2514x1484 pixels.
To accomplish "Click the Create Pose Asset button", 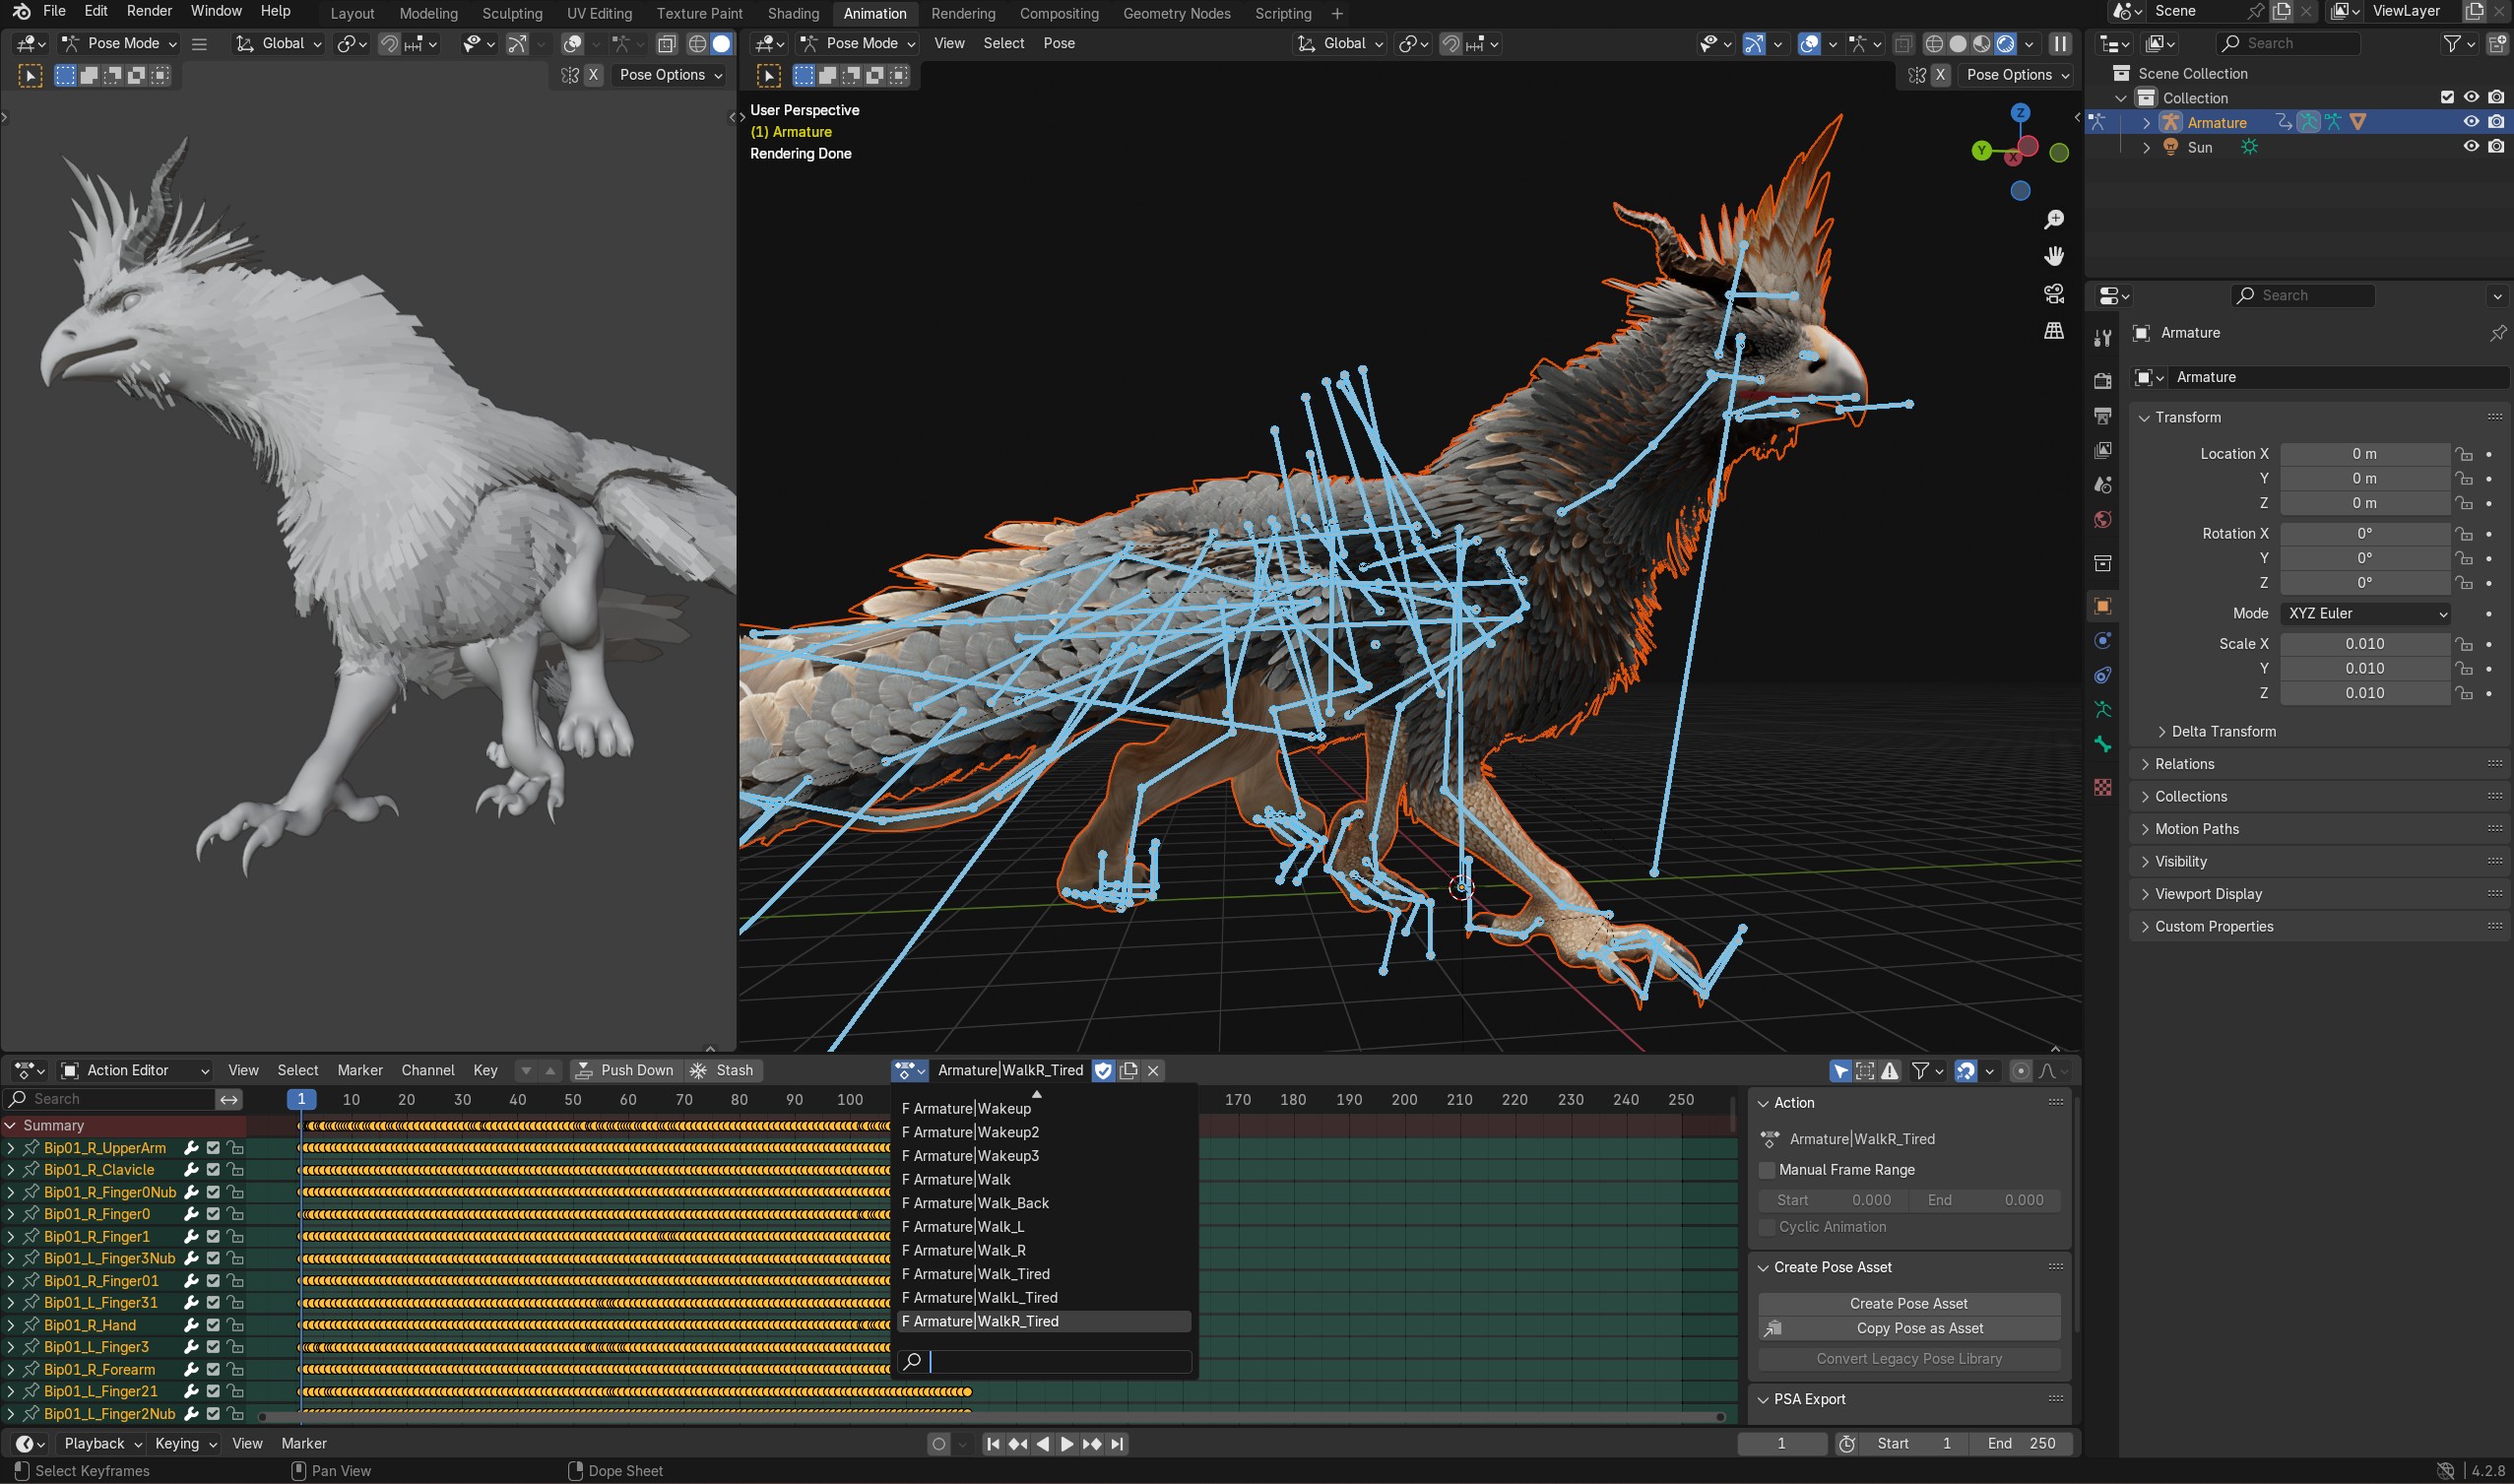I will (1908, 1303).
